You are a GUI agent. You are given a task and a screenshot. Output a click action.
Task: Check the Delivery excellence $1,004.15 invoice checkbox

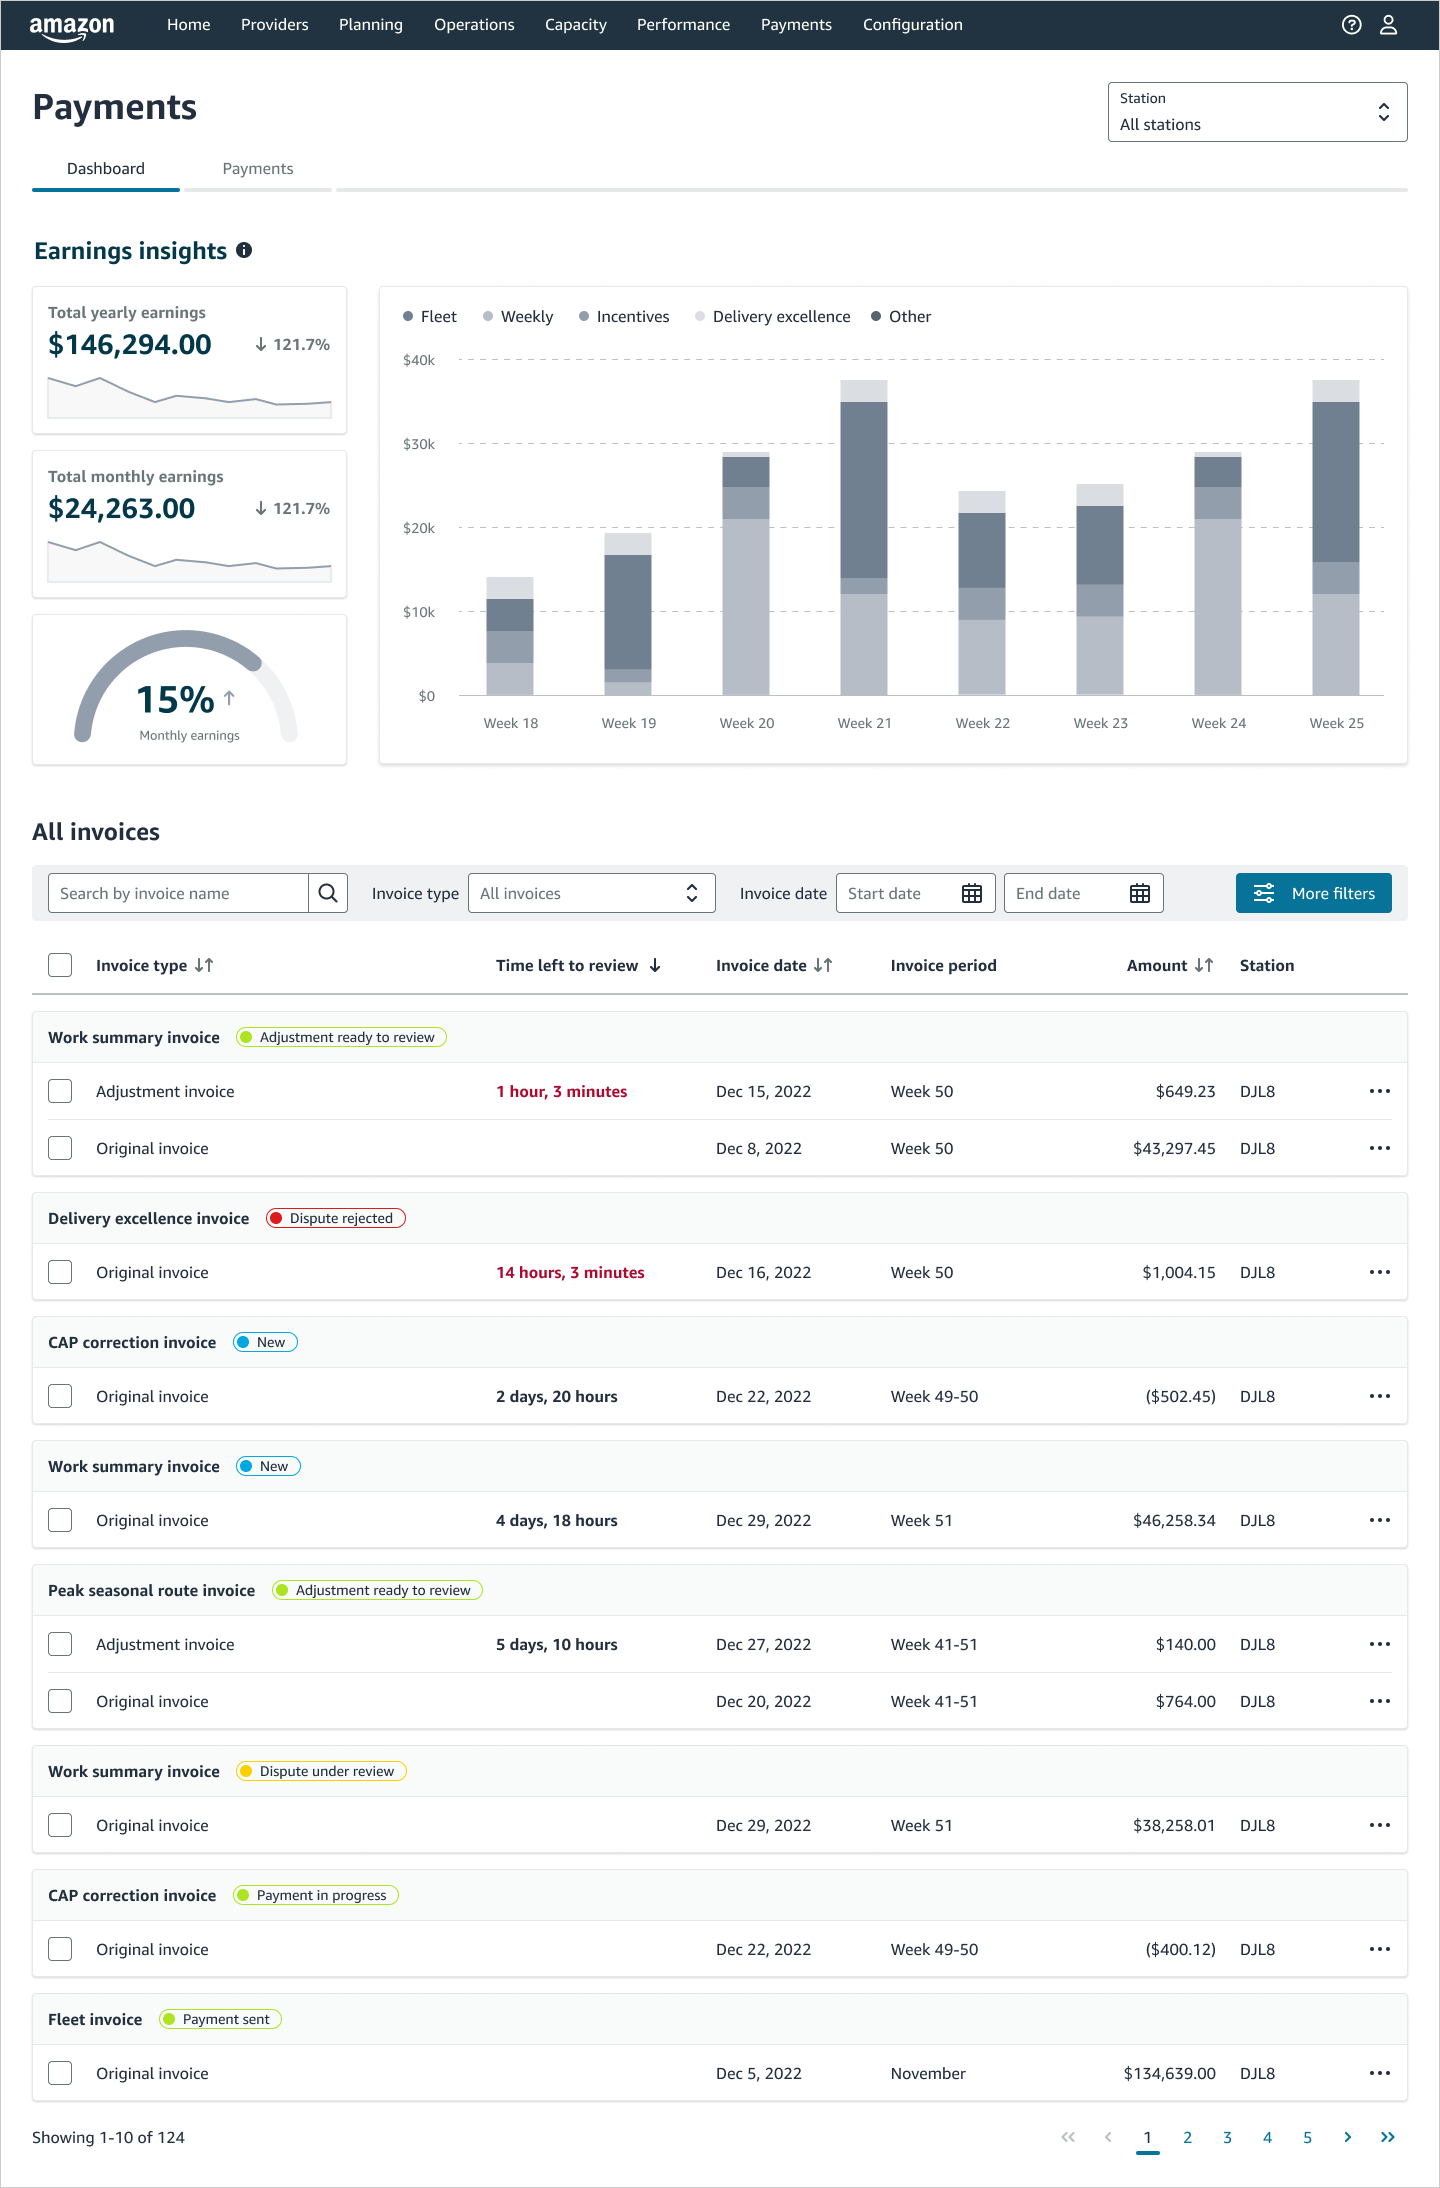coord(60,1272)
